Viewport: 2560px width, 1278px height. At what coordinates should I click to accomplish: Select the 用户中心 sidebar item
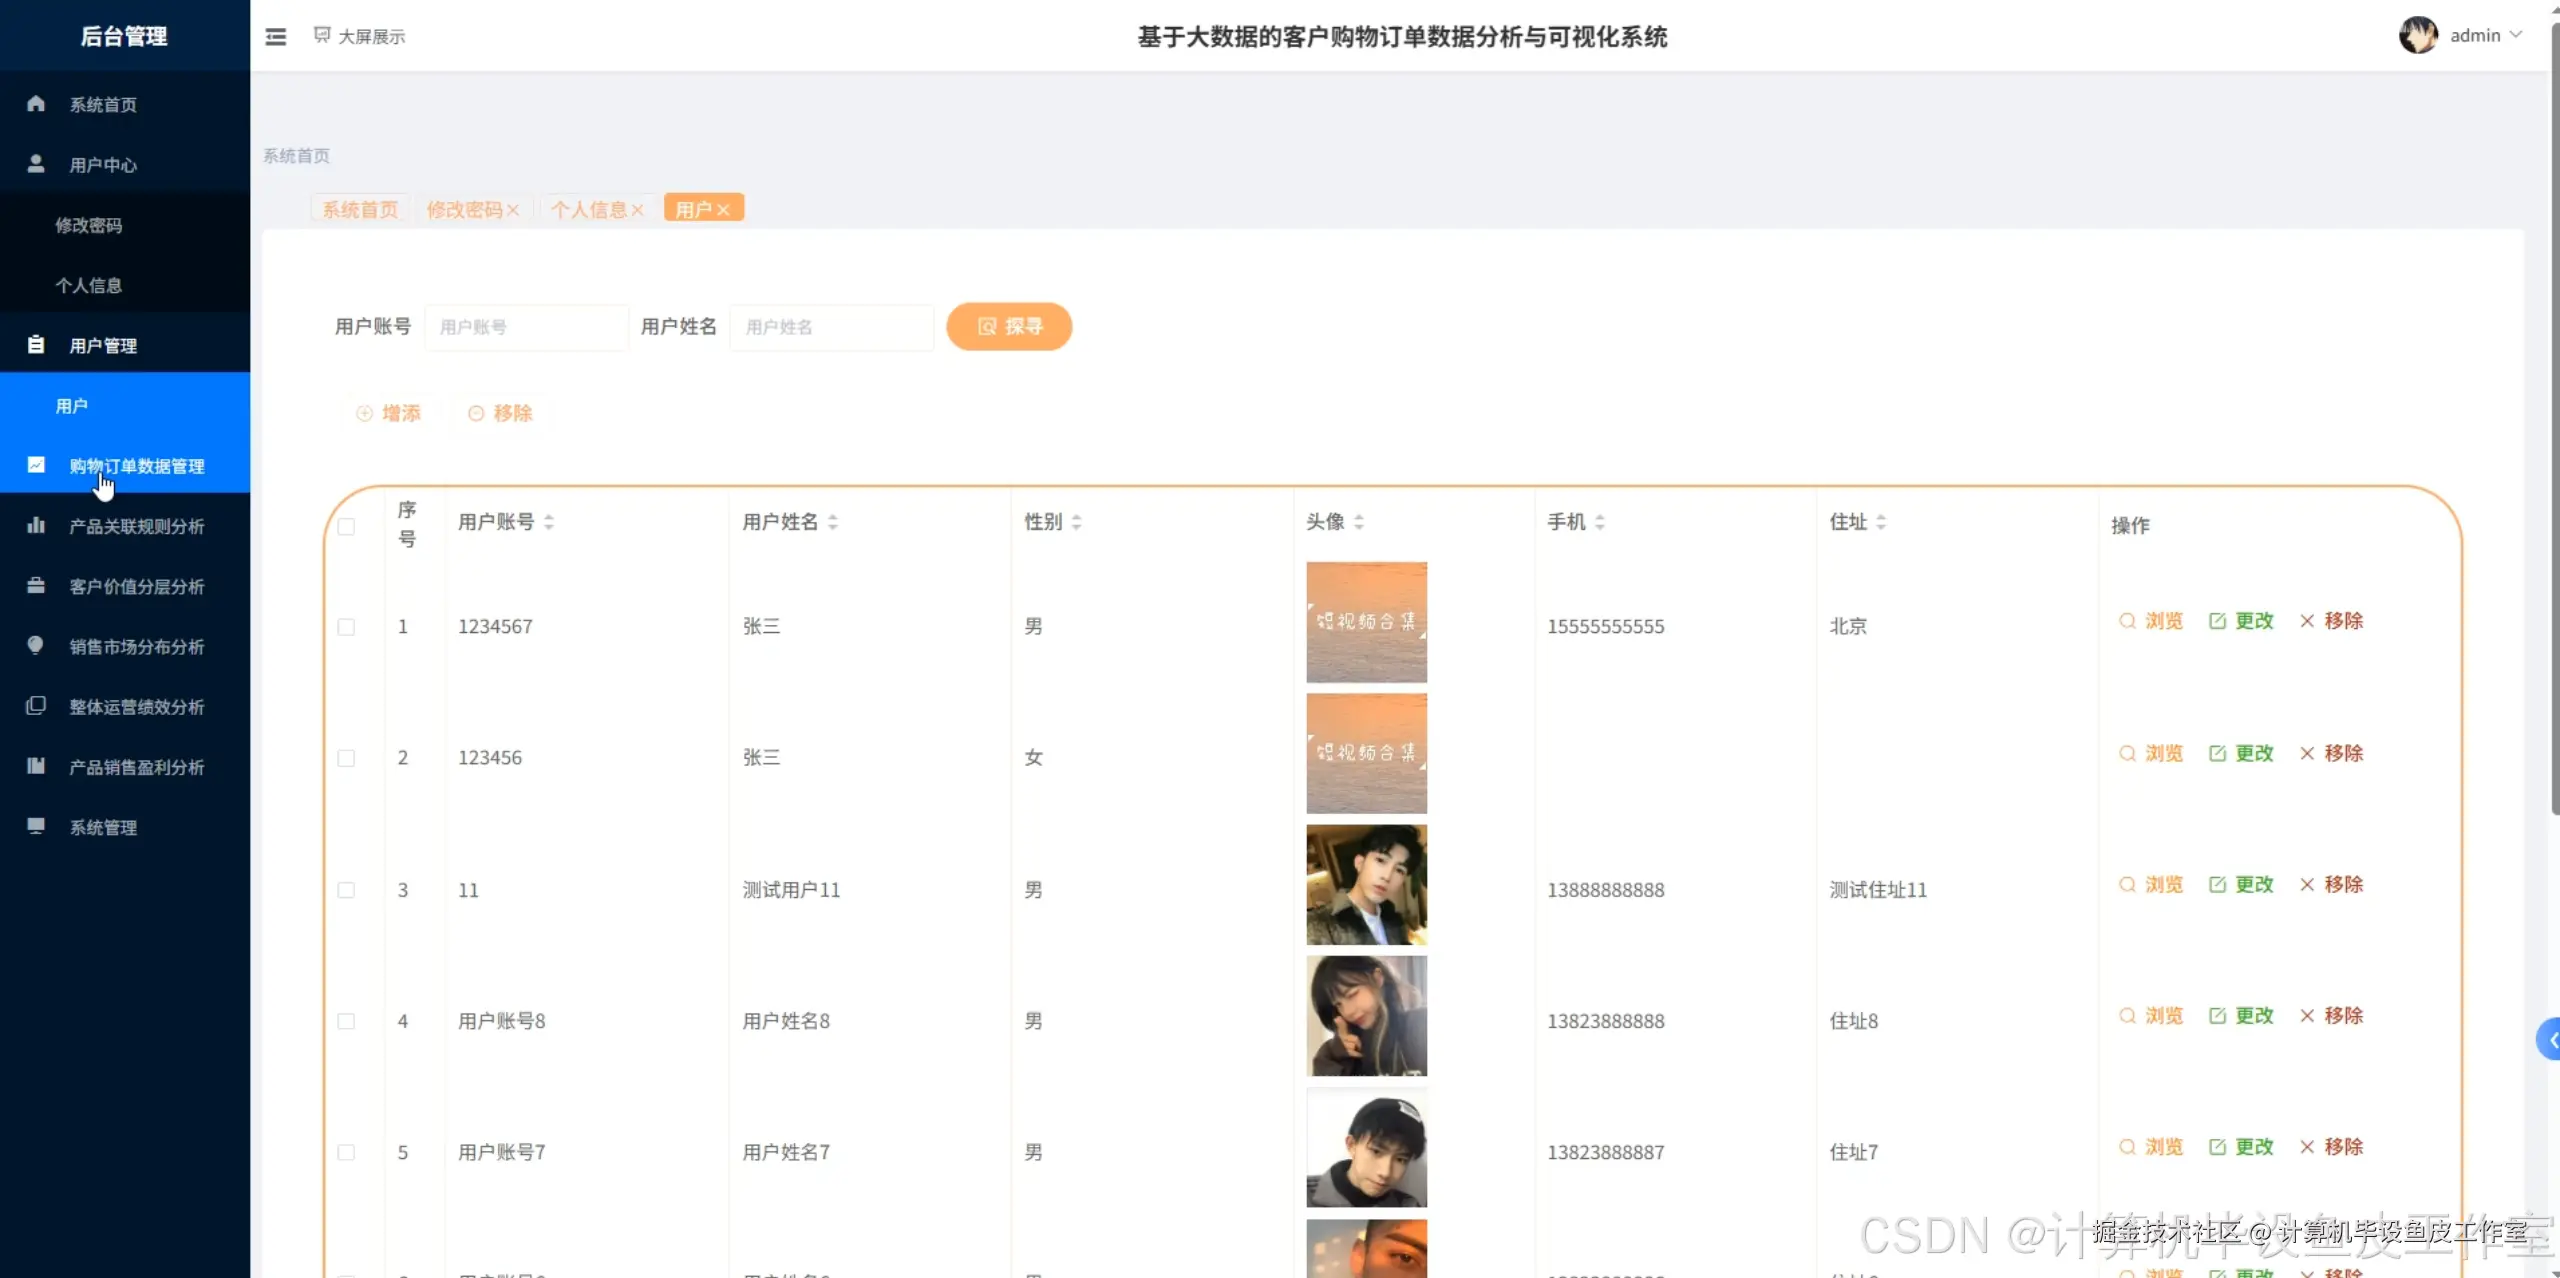pos(104,164)
